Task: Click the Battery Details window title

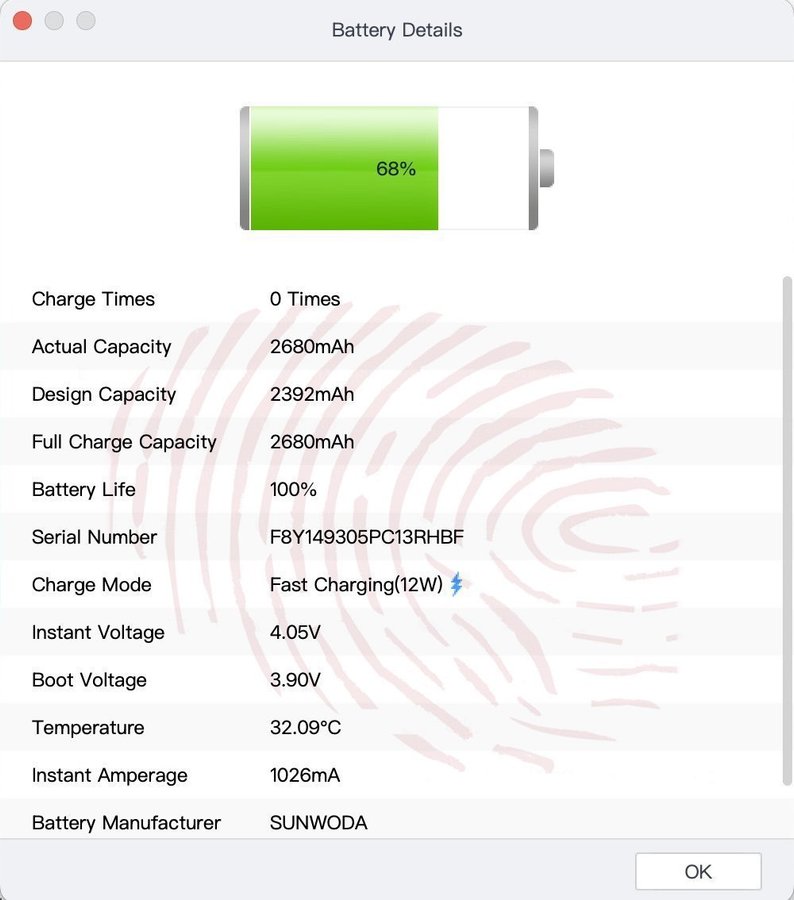Action: (397, 30)
